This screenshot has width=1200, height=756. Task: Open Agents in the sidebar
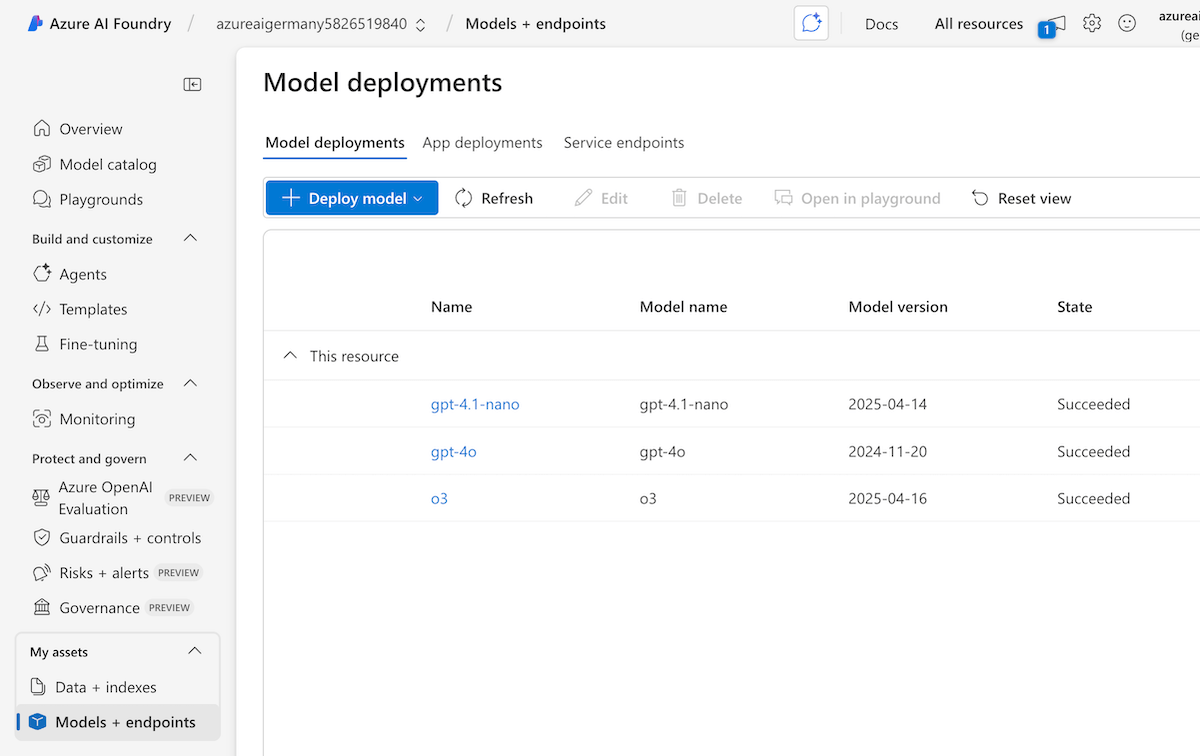(82, 274)
